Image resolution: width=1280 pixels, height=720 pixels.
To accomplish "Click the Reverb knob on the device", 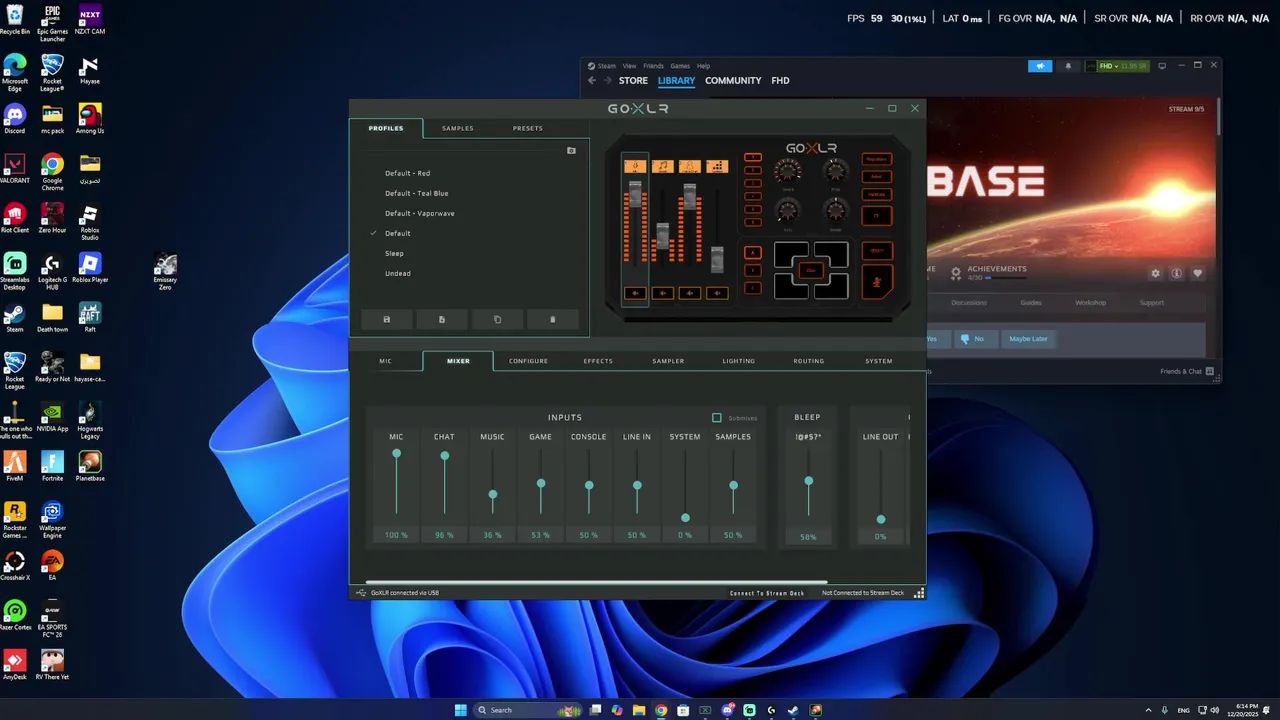I will tap(788, 170).
